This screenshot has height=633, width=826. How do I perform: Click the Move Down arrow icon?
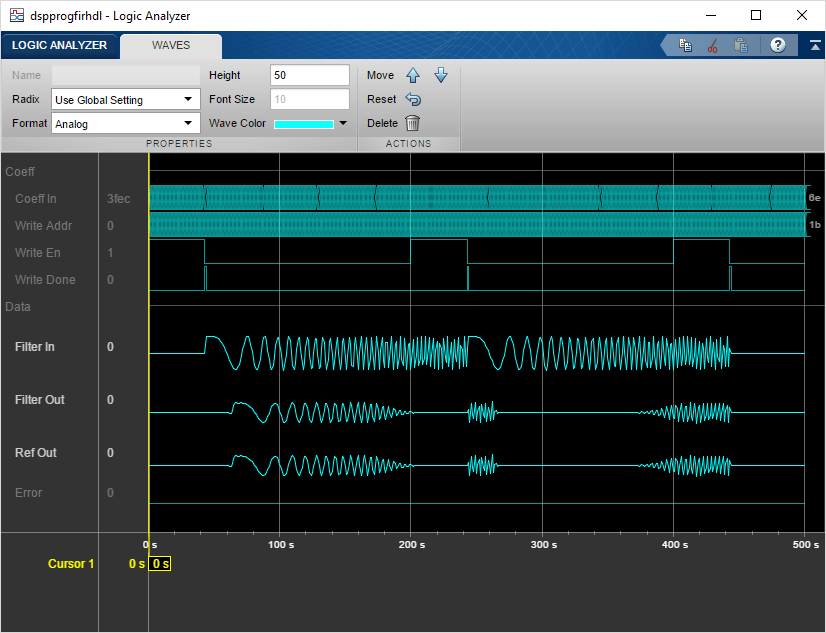click(x=440, y=76)
